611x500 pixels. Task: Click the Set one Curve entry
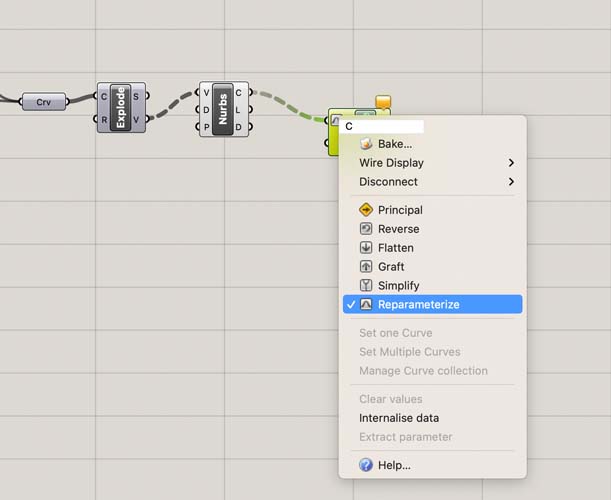(433, 333)
